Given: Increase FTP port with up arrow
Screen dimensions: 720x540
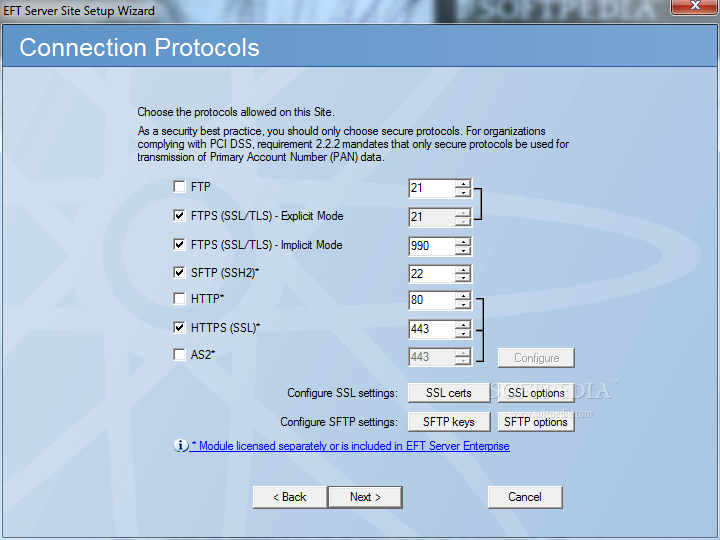Looking at the screenshot, I should [463, 184].
